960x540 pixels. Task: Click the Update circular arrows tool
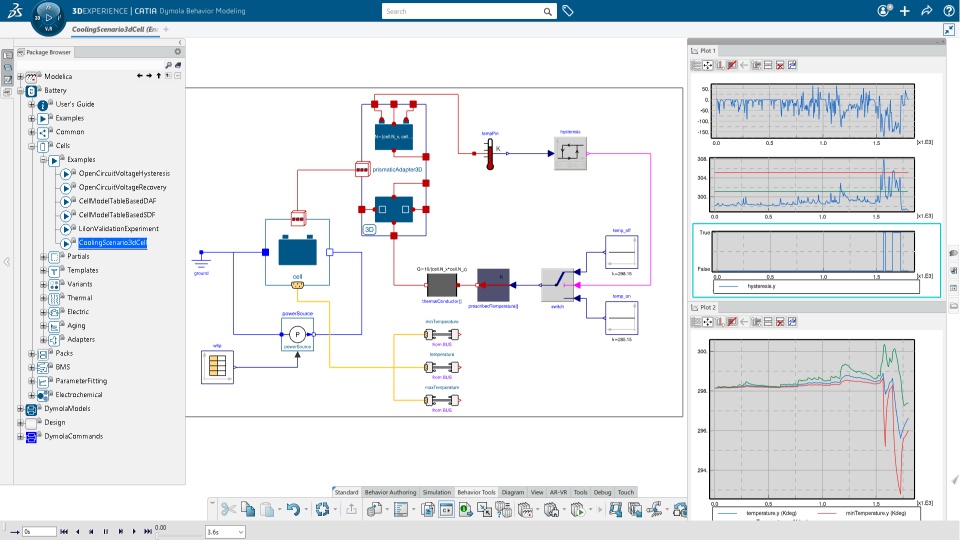(x=323, y=509)
